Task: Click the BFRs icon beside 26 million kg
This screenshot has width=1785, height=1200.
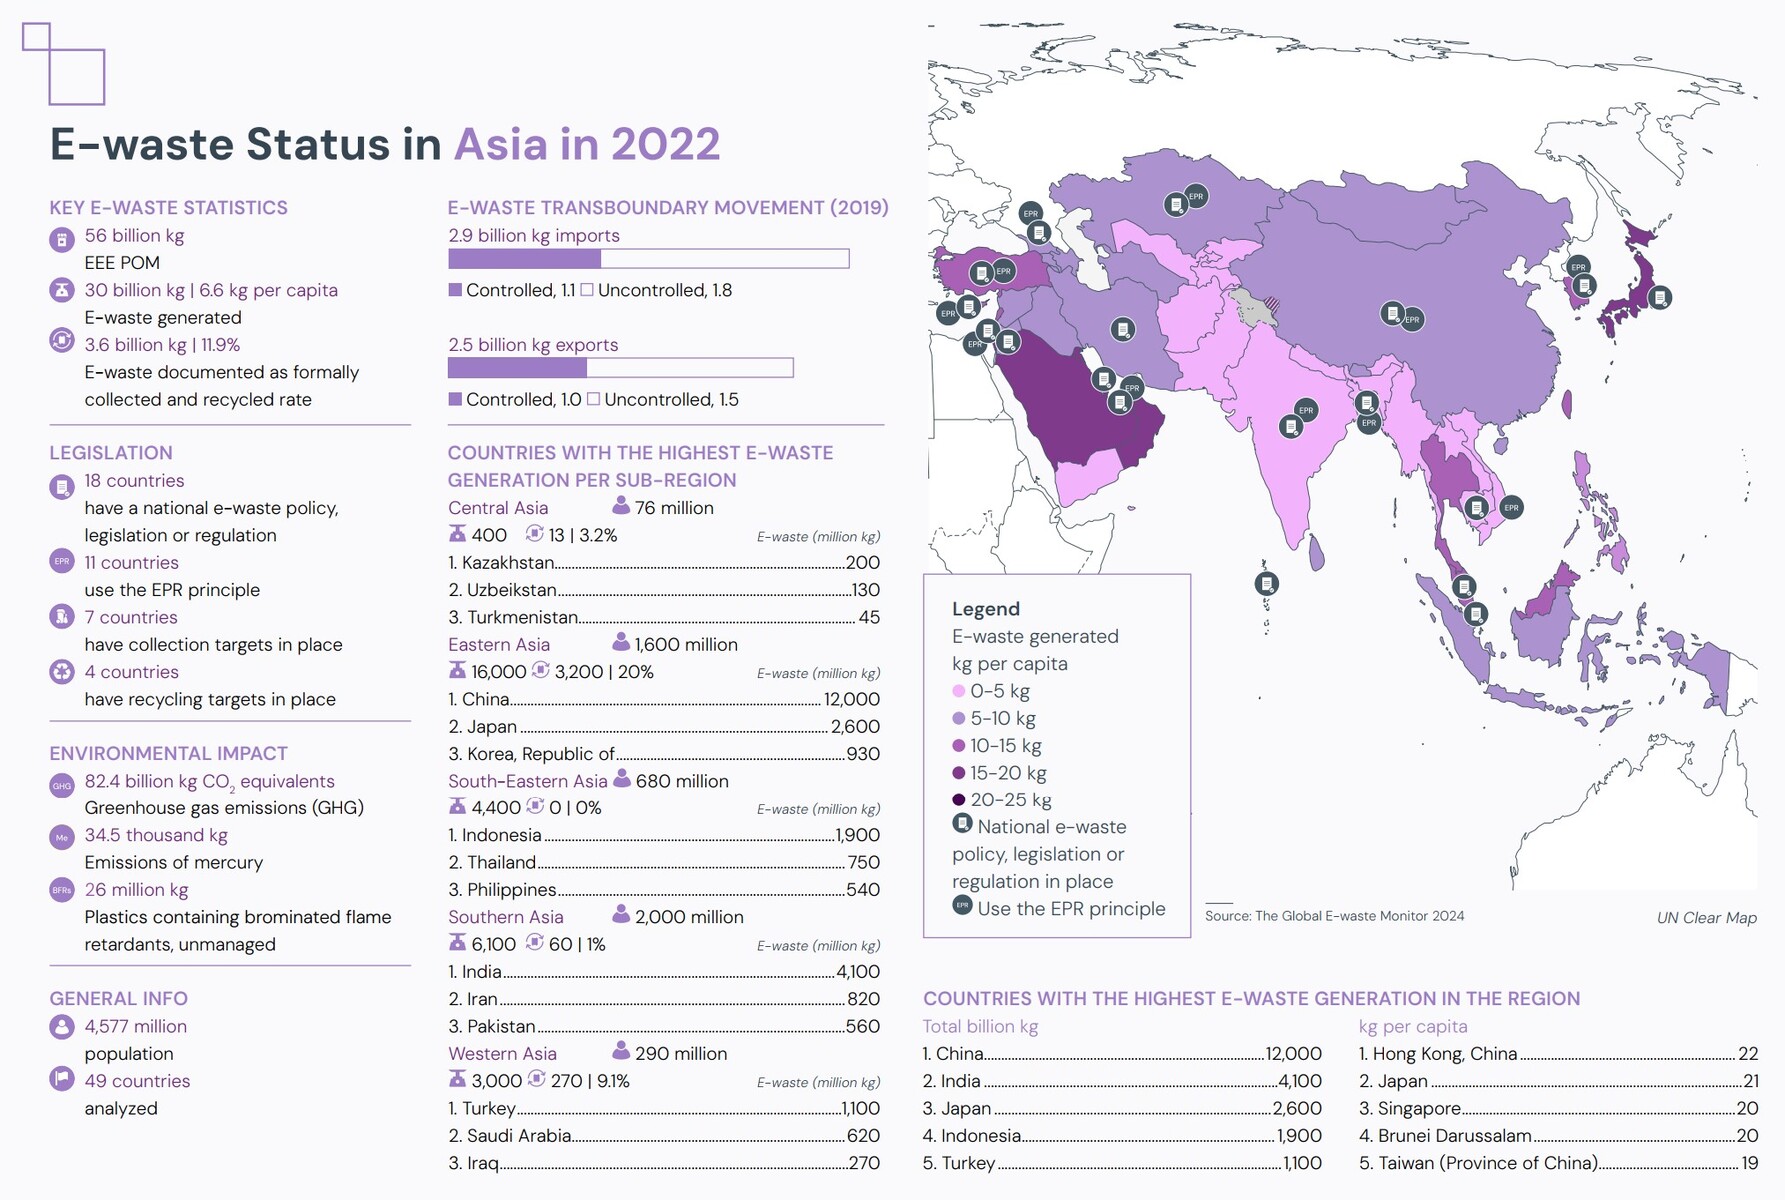Action: click(62, 890)
